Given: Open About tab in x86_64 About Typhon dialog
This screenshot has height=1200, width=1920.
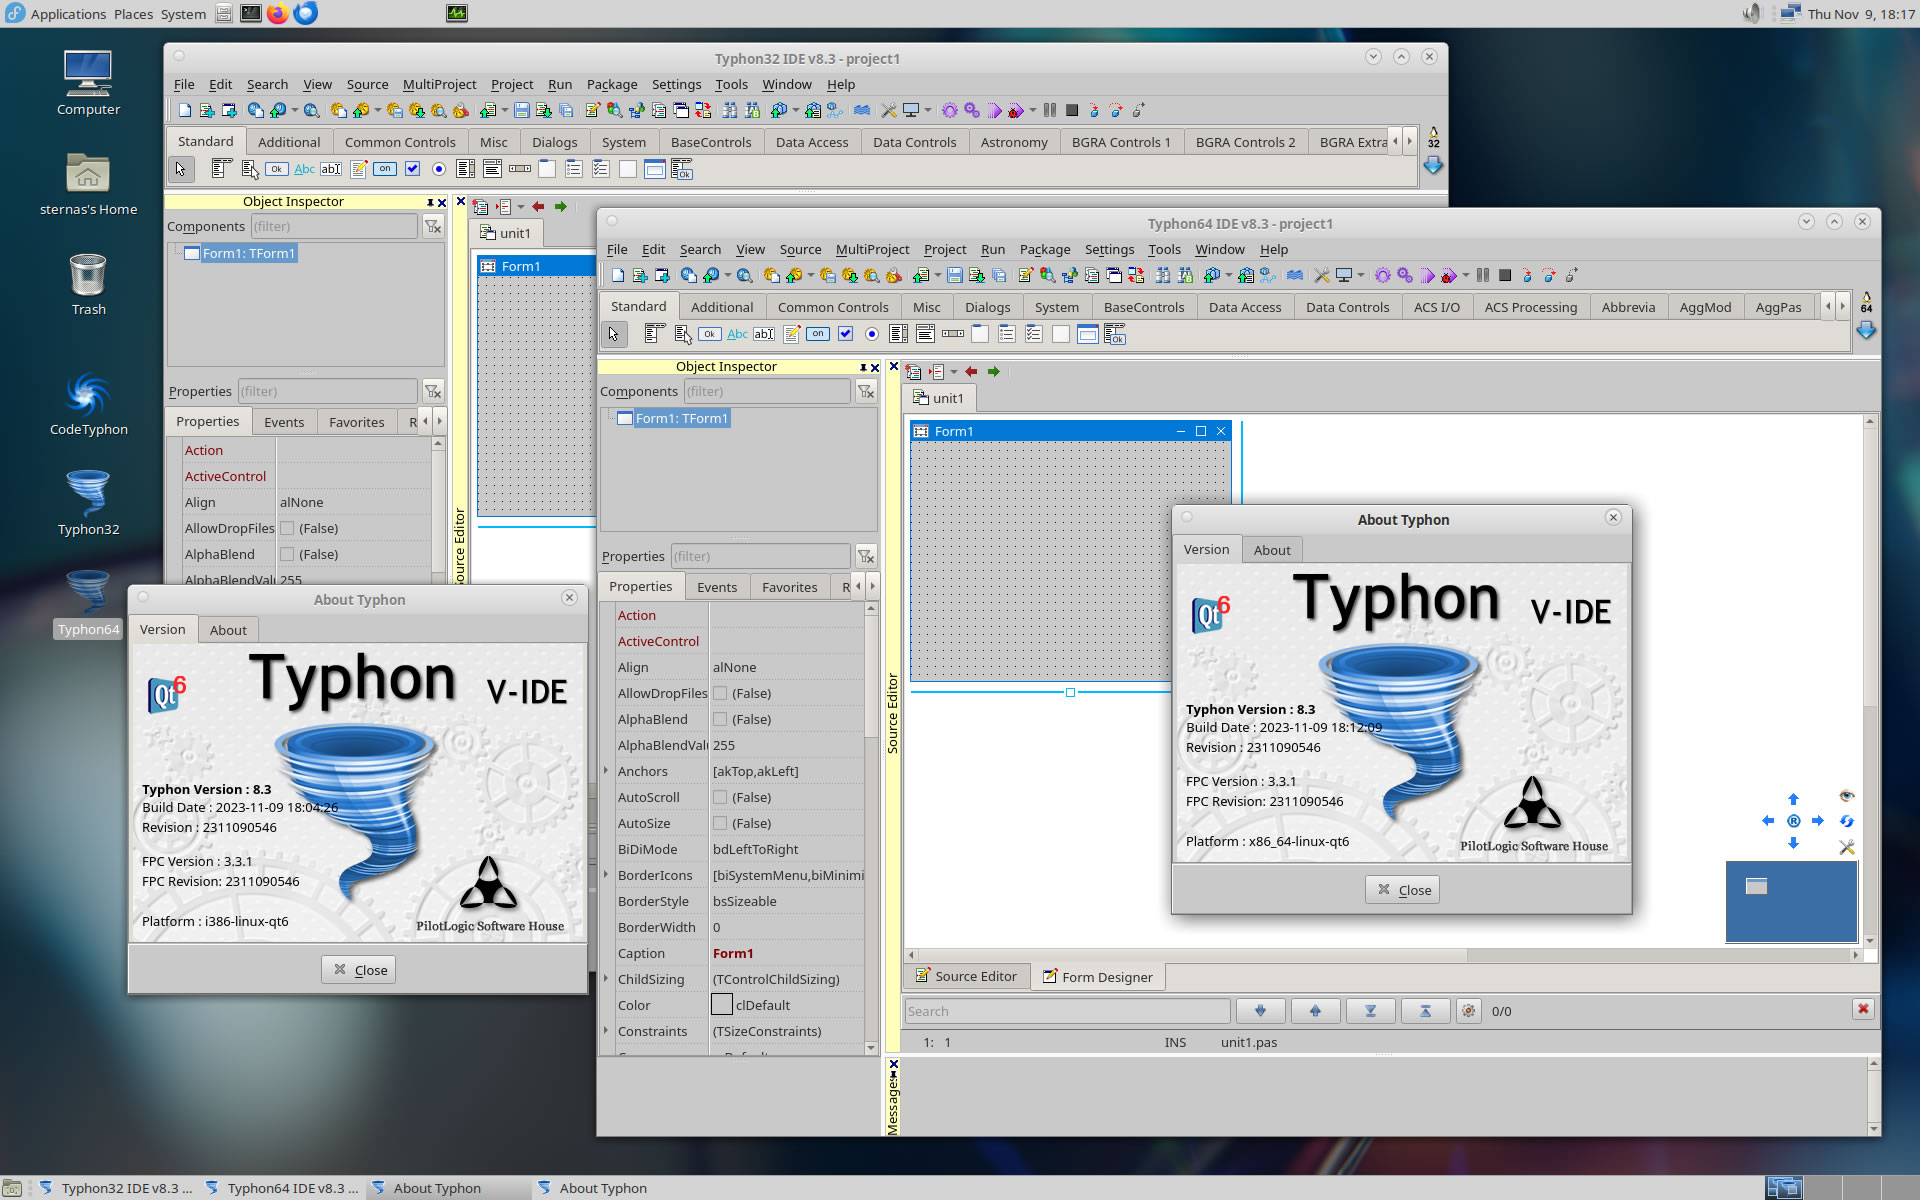Looking at the screenshot, I should click(1272, 550).
